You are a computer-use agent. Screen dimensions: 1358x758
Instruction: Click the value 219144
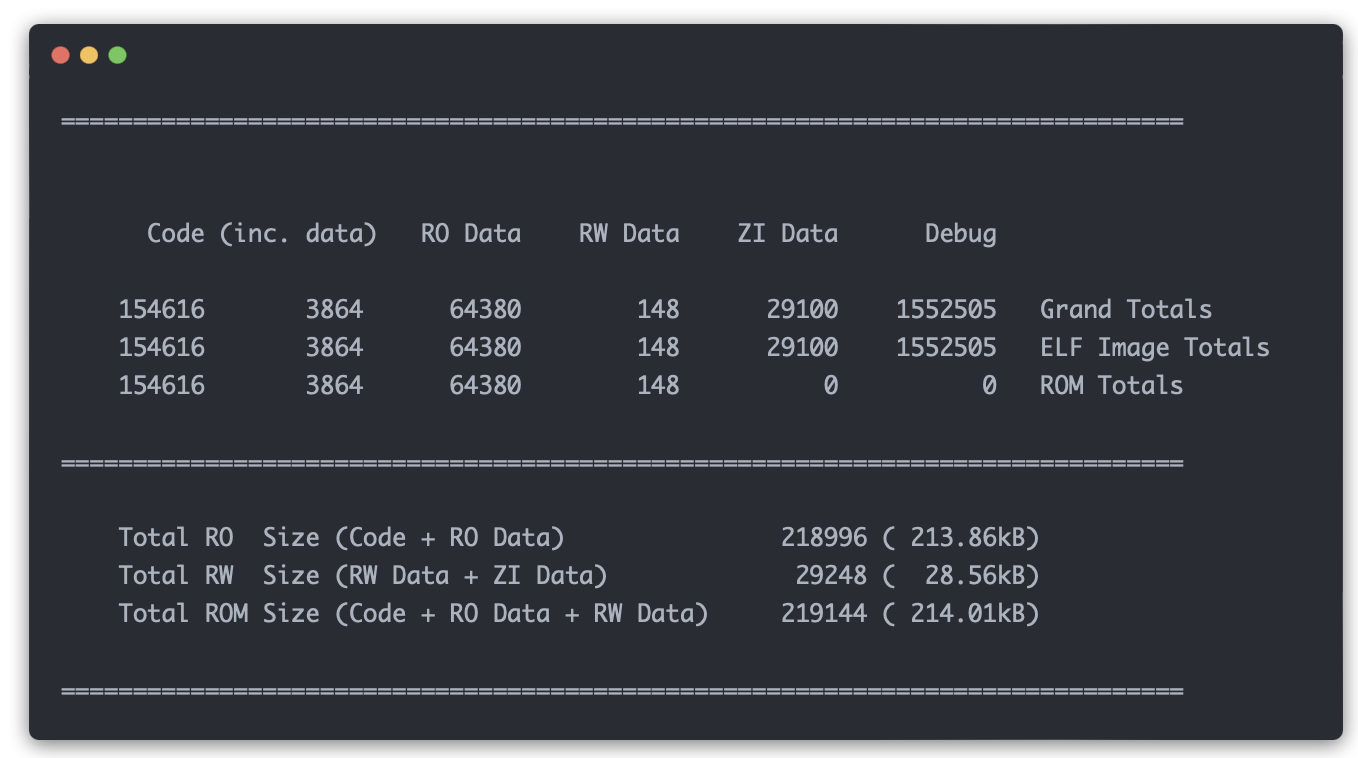pyautogui.click(x=824, y=614)
